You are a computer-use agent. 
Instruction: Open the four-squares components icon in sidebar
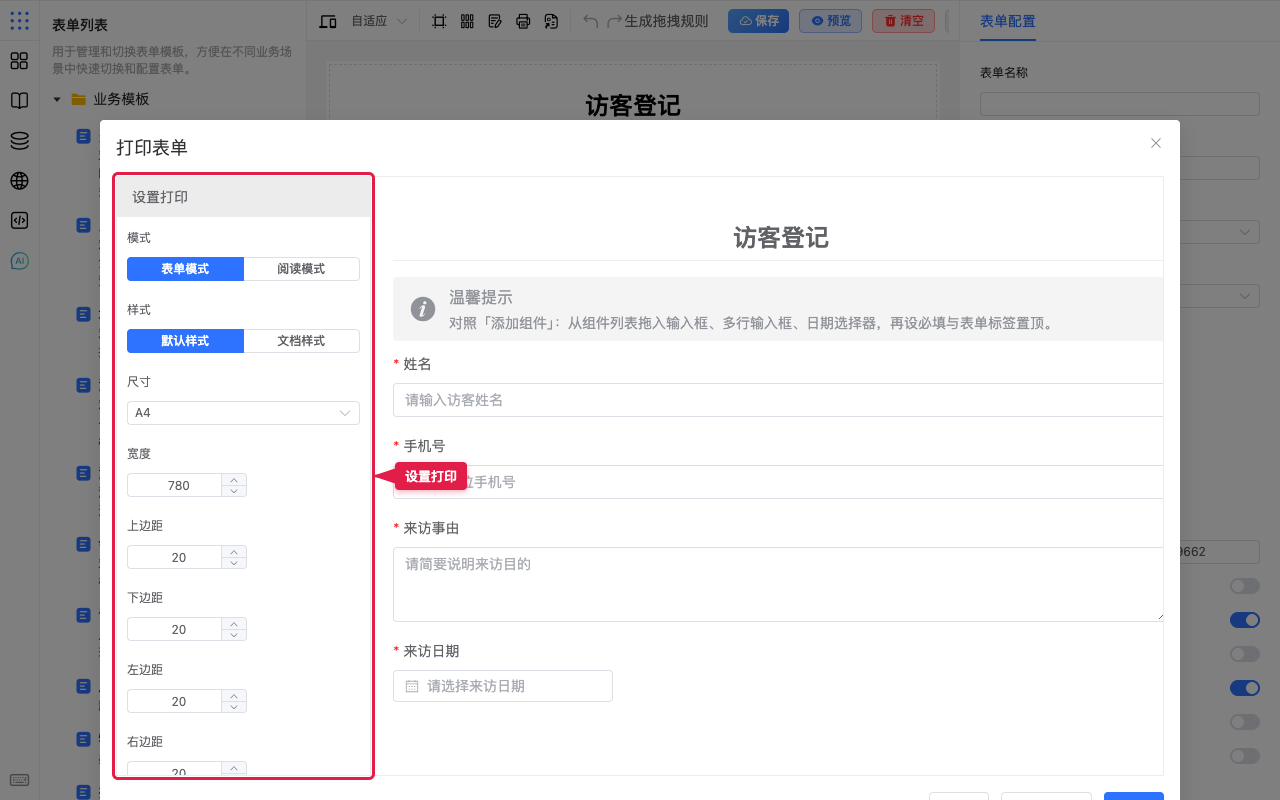coord(19,61)
